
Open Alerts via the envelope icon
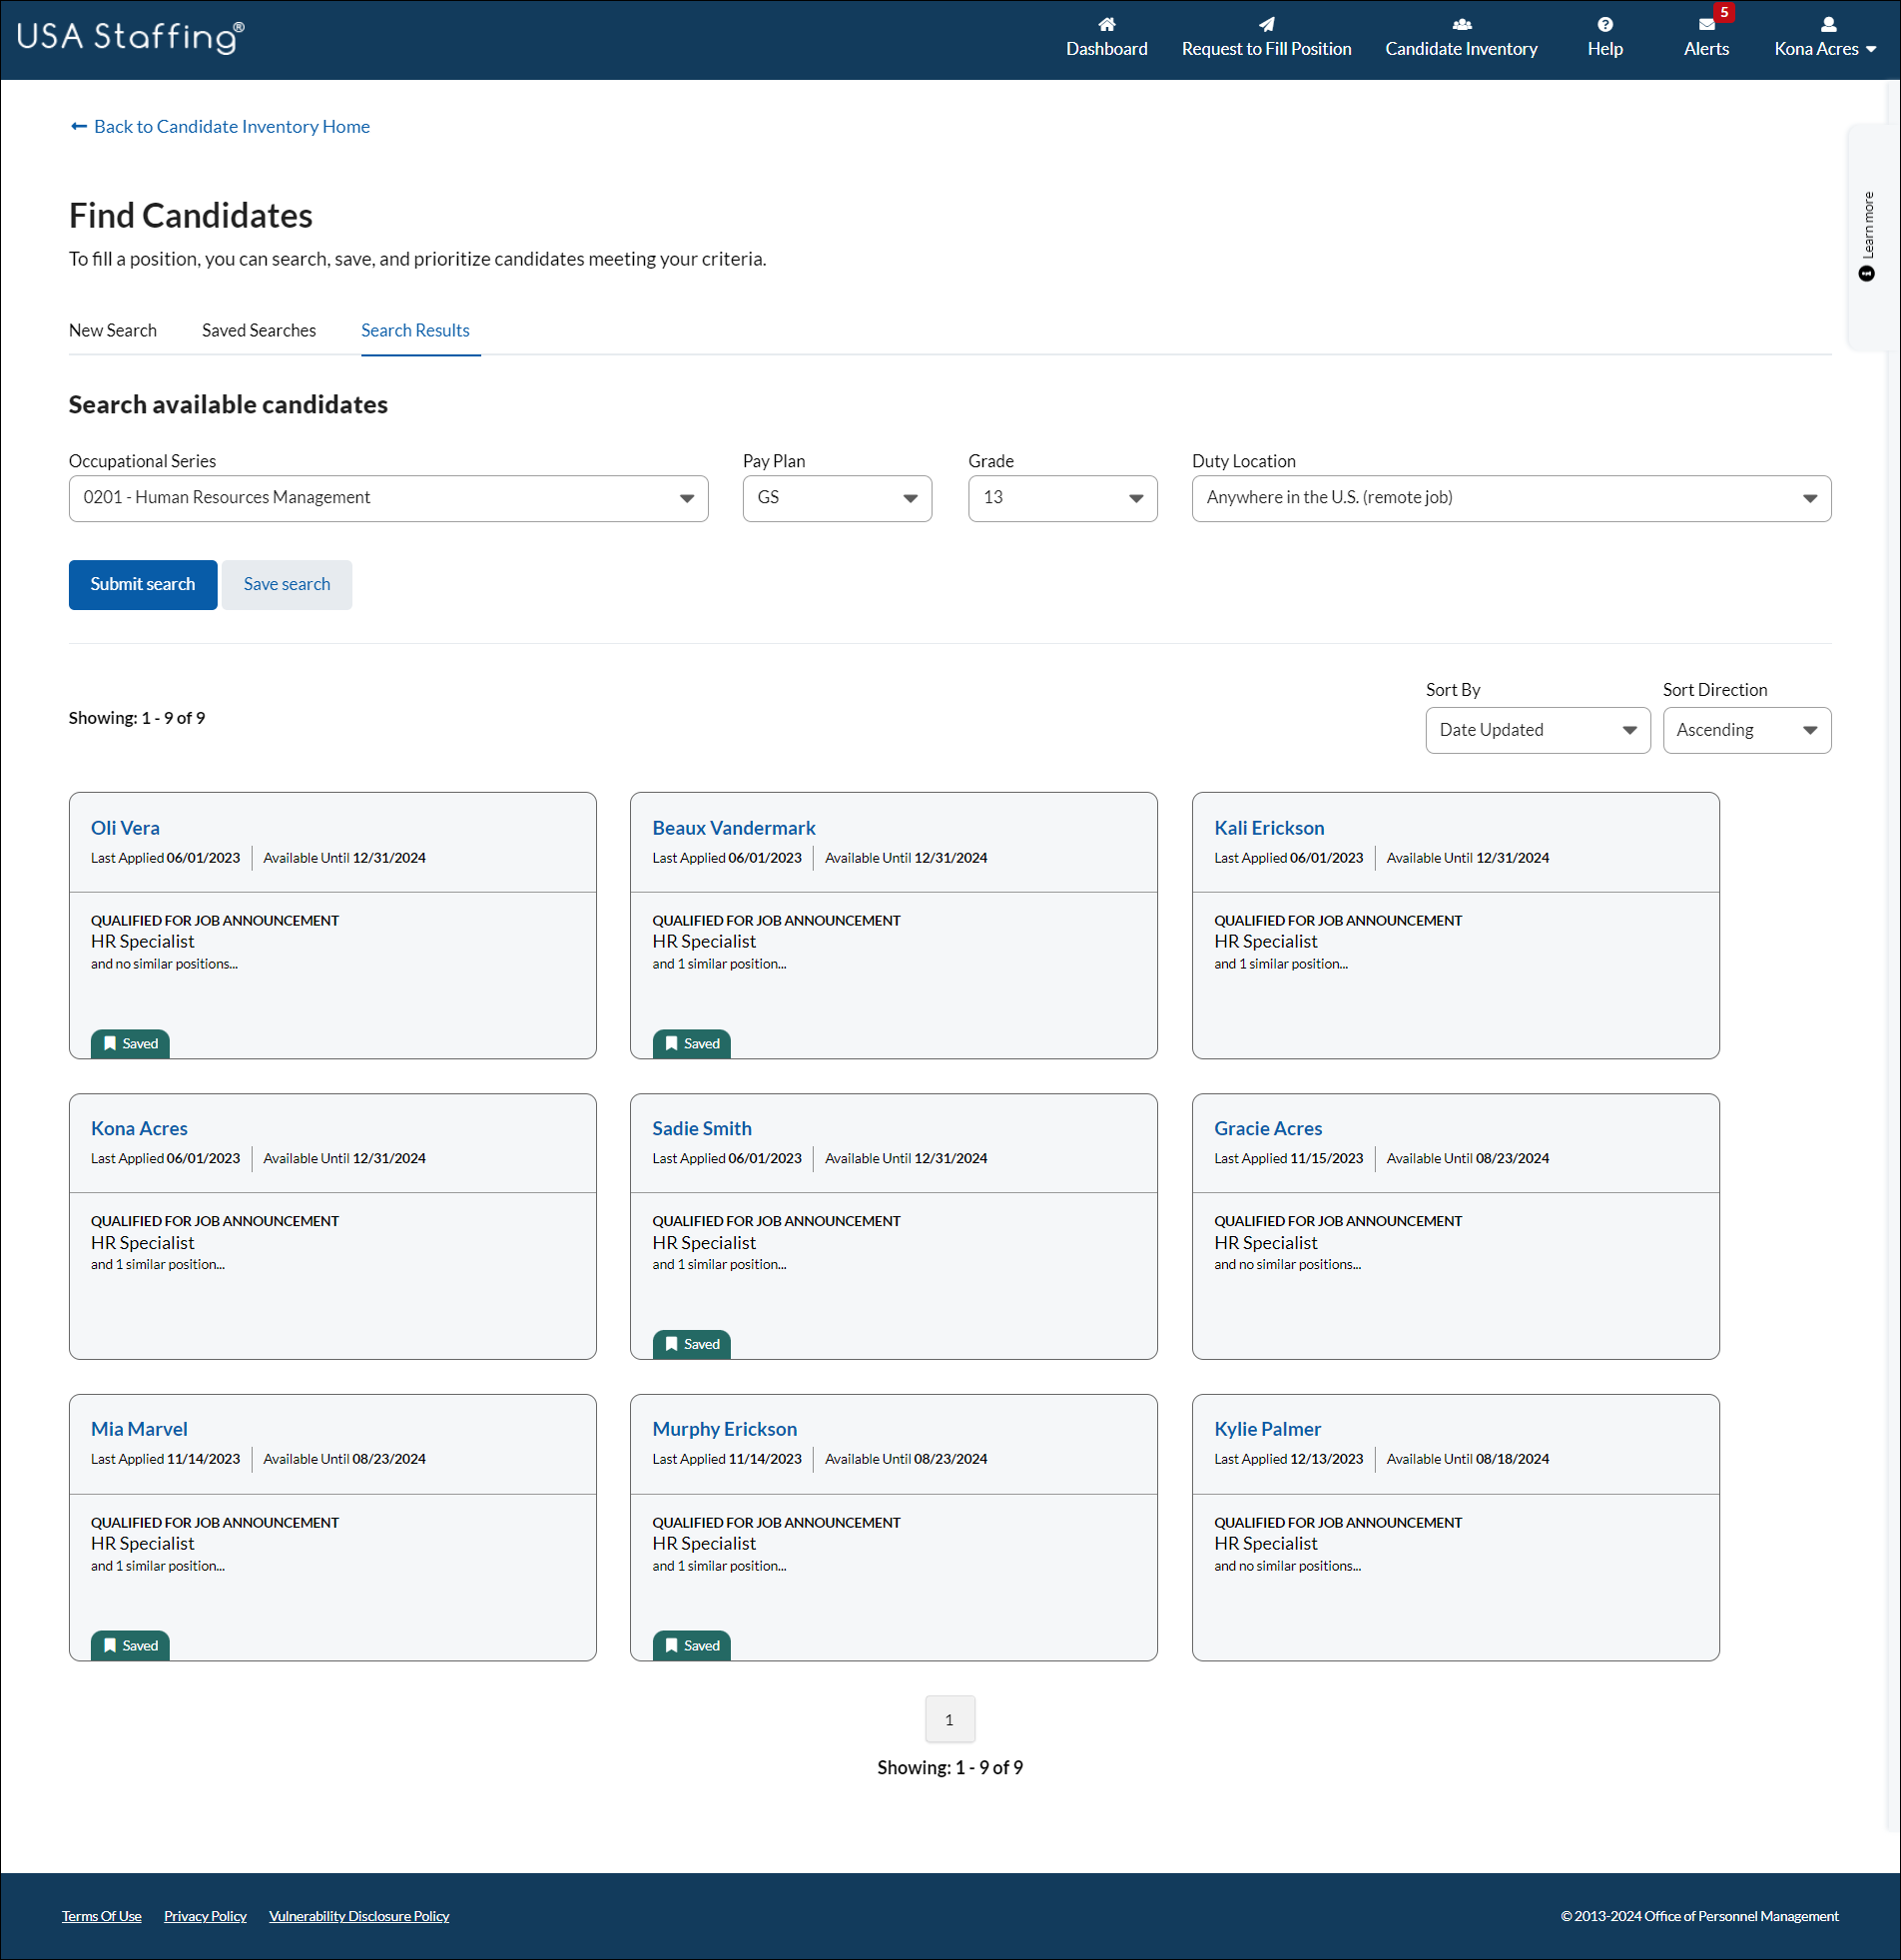tap(1706, 25)
